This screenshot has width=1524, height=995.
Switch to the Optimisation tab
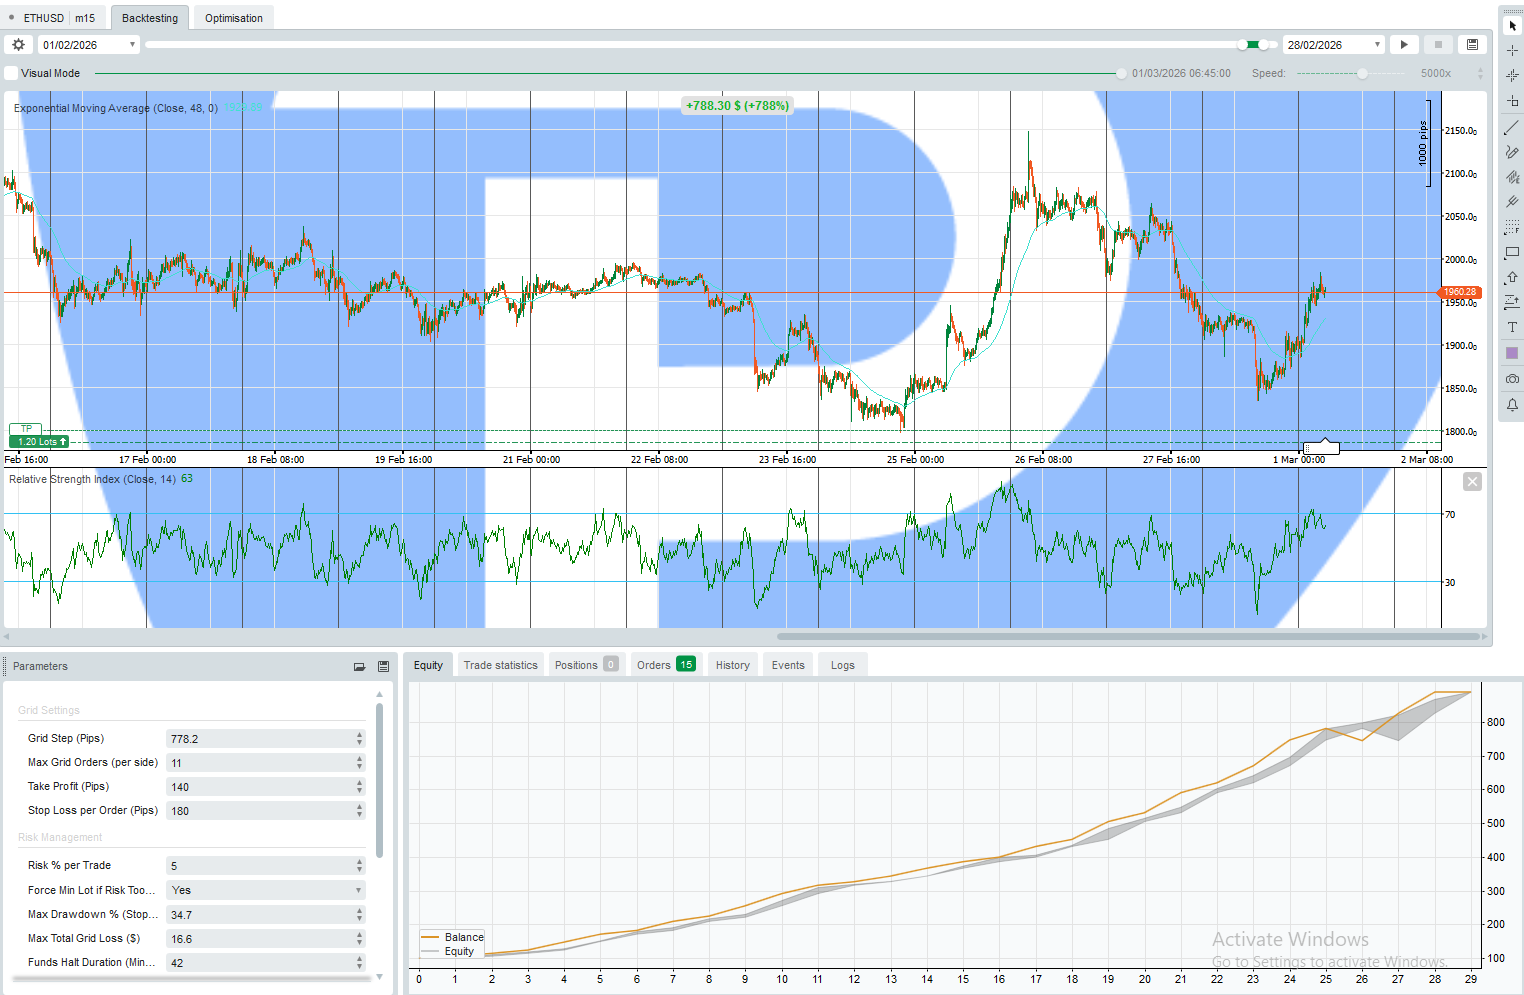pos(233,18)
